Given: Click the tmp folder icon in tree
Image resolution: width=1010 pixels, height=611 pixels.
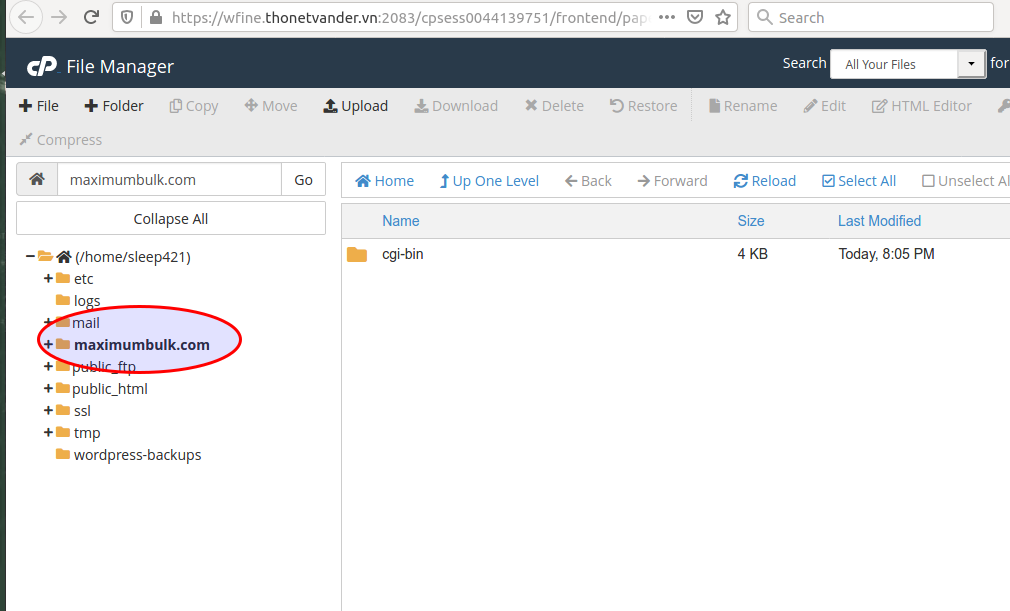Looking at the screenshot, I should click(62, 432).
